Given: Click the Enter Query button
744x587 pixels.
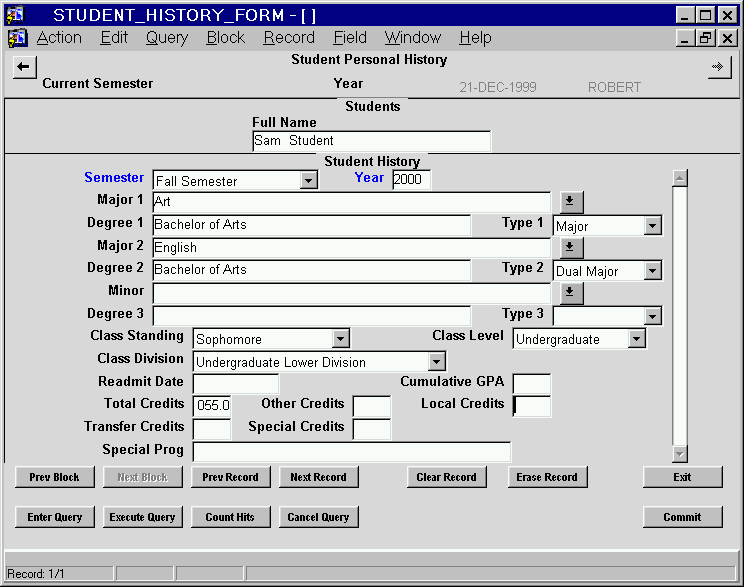Looking at the screenshot, I should (x=55, y=517).
